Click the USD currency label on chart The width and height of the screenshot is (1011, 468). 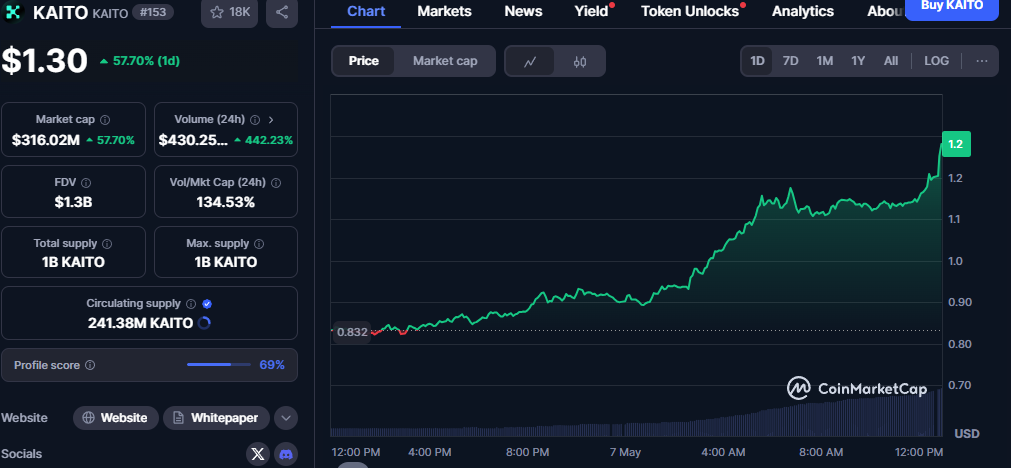pyautogui.click(x=967, y=433)
